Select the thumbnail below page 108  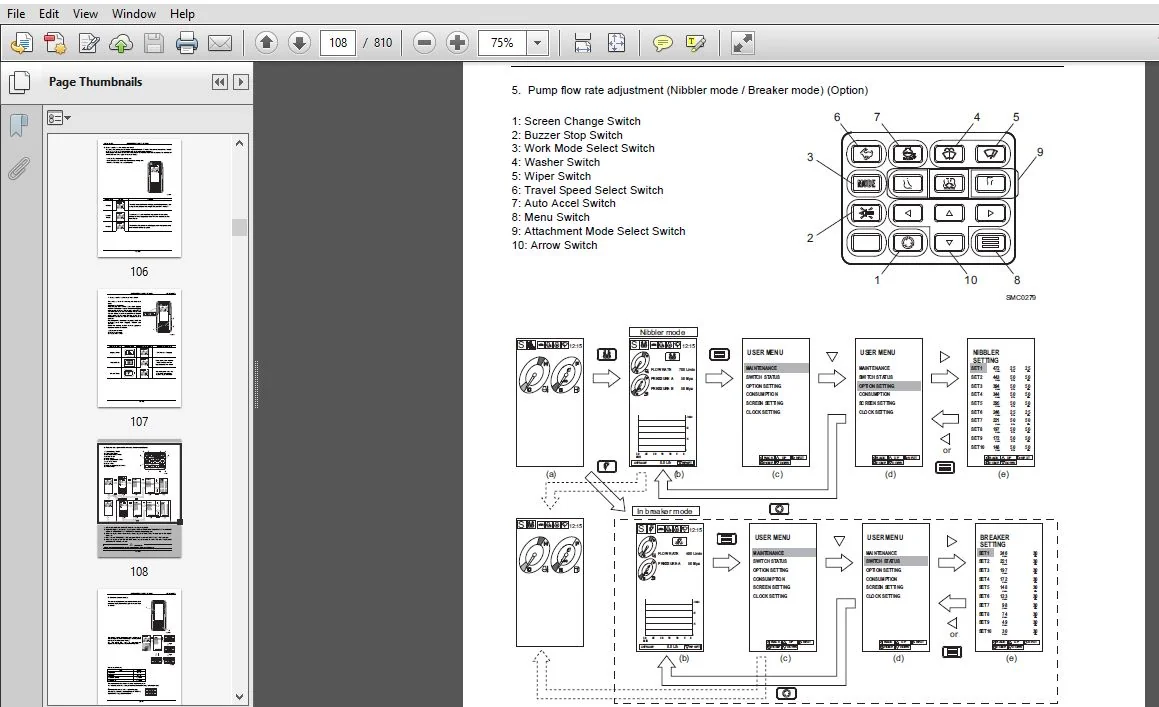[x=139, y=646]
